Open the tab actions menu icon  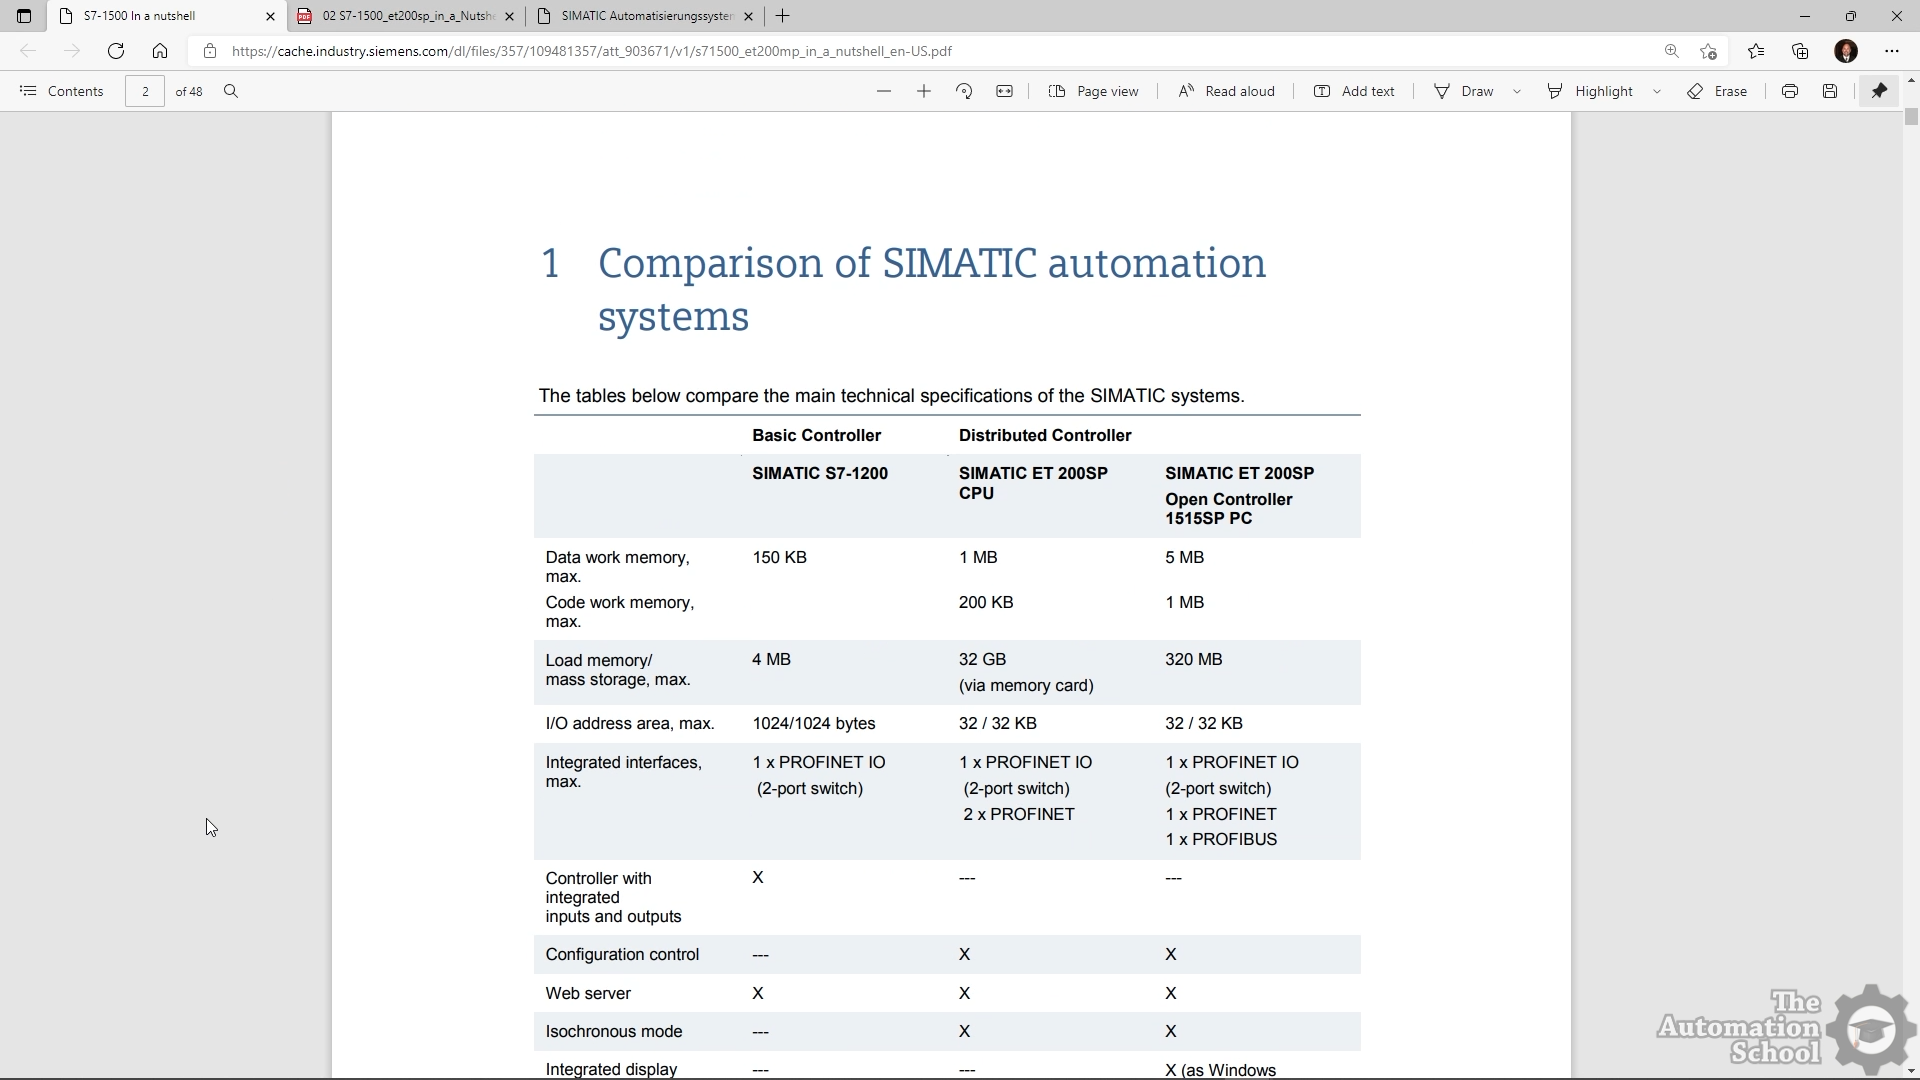24,16
